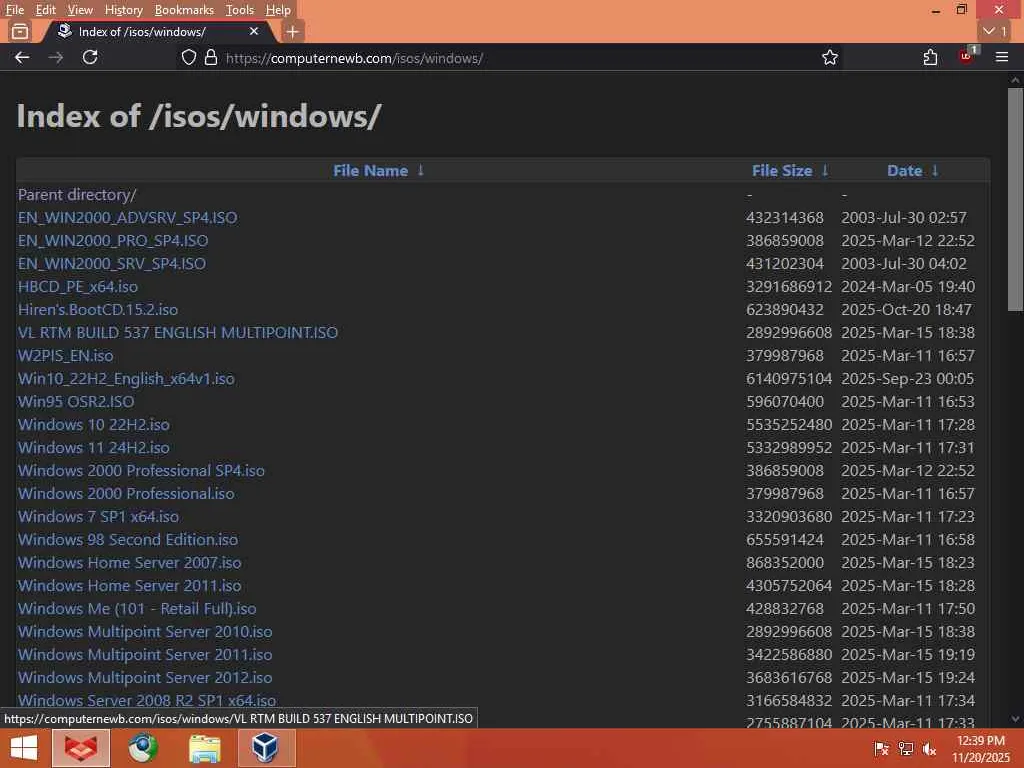Expand the list all tabs dropdown
Image resolution: width=1024 pixels, height=768 pixels.
[x=995, y=31]
